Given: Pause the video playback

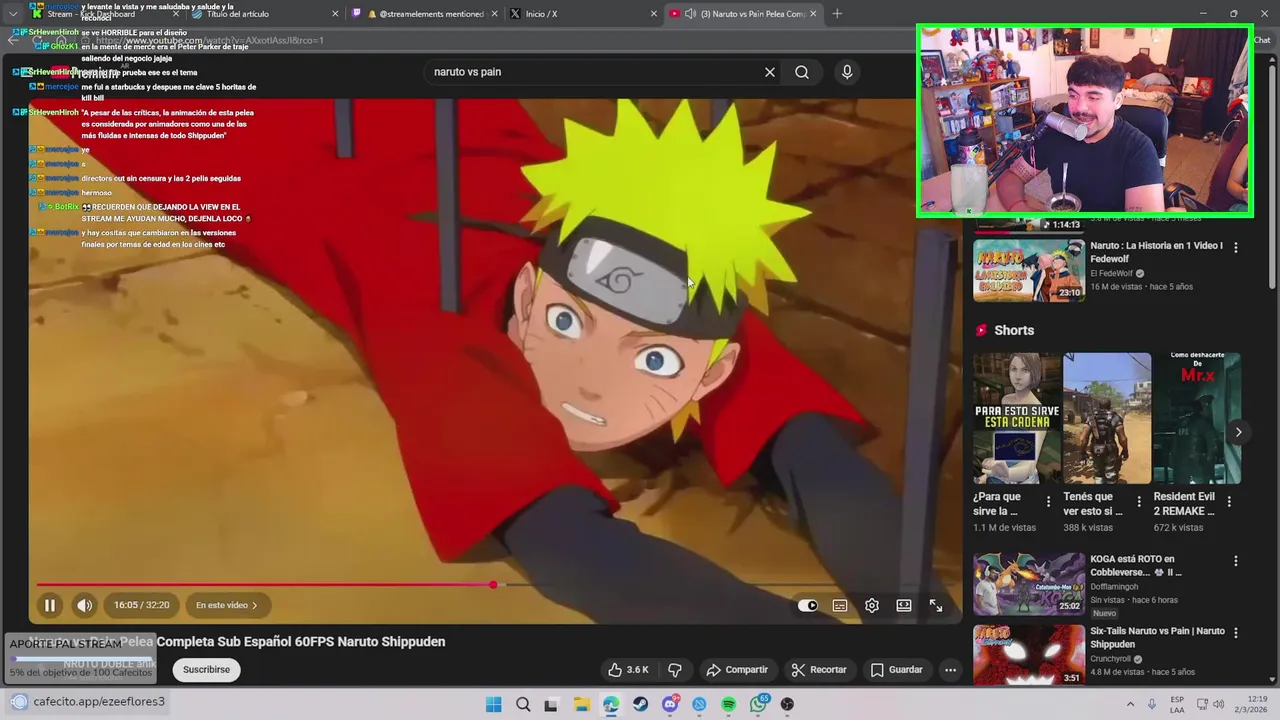Looking at the screenshot, I should (x=49, y=605).
